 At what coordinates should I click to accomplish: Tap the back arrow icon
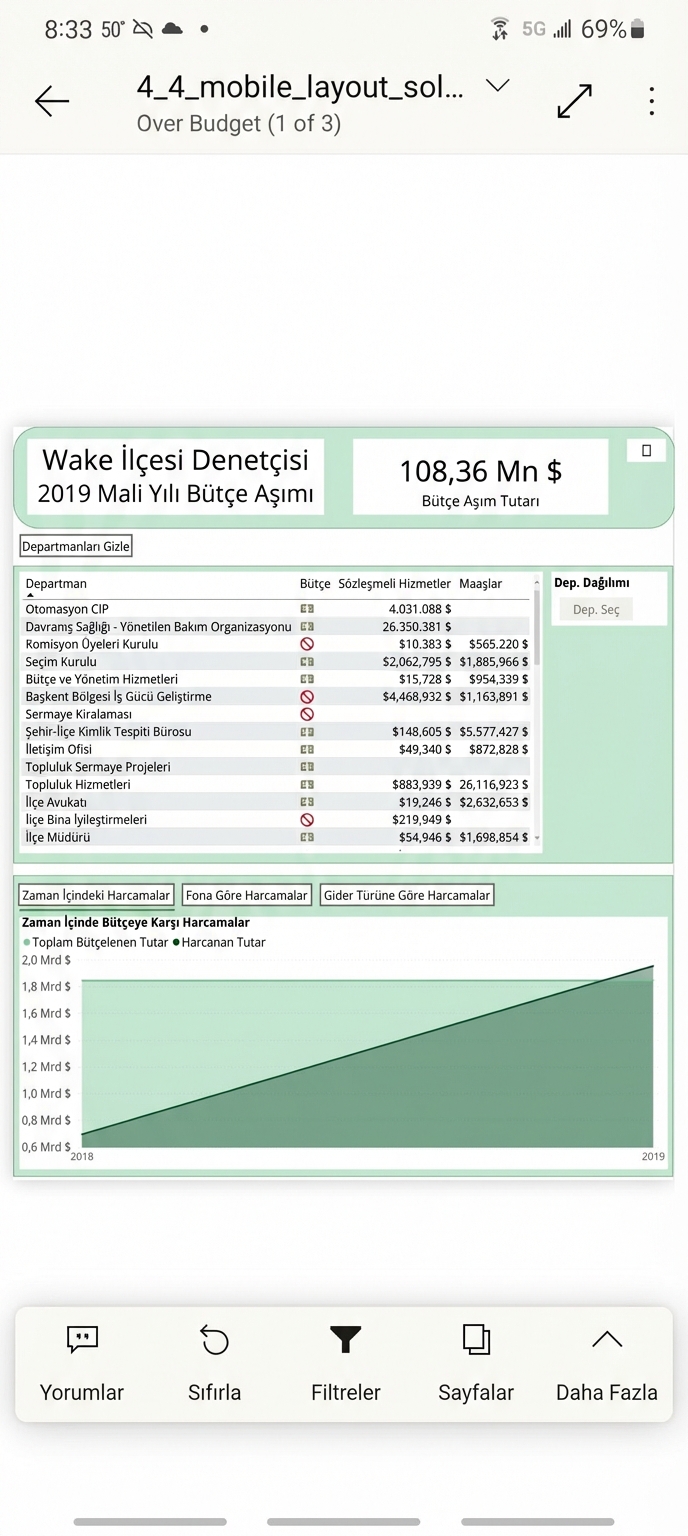[52, 101]
